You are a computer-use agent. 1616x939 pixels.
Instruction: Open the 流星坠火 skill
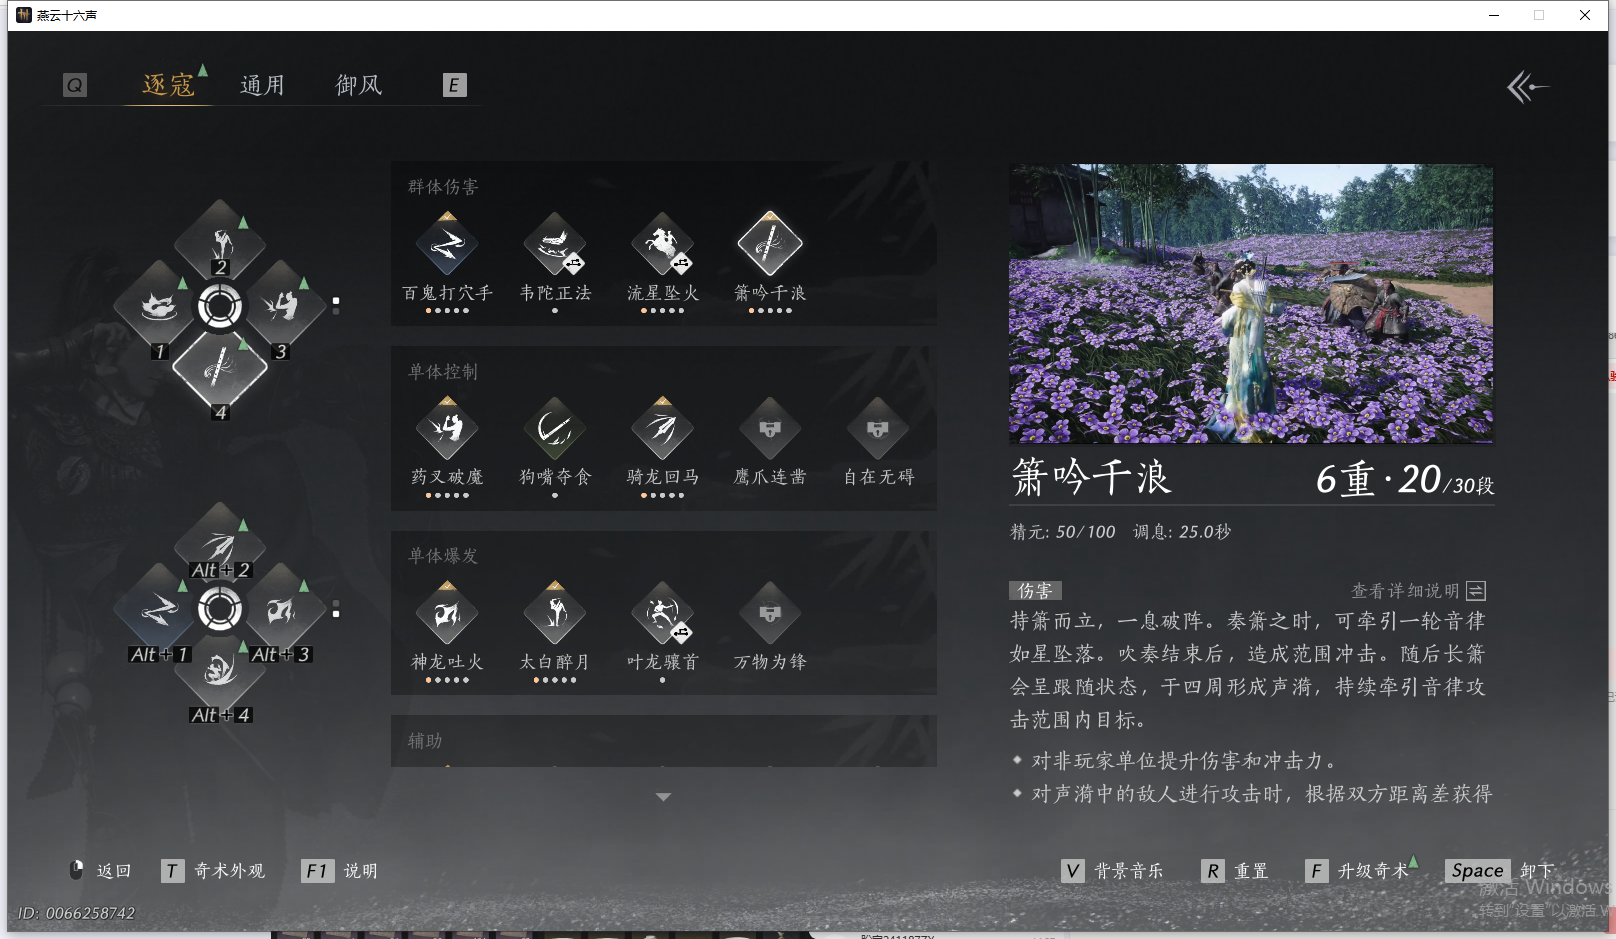pyautogui.click(x=662, y=243)
